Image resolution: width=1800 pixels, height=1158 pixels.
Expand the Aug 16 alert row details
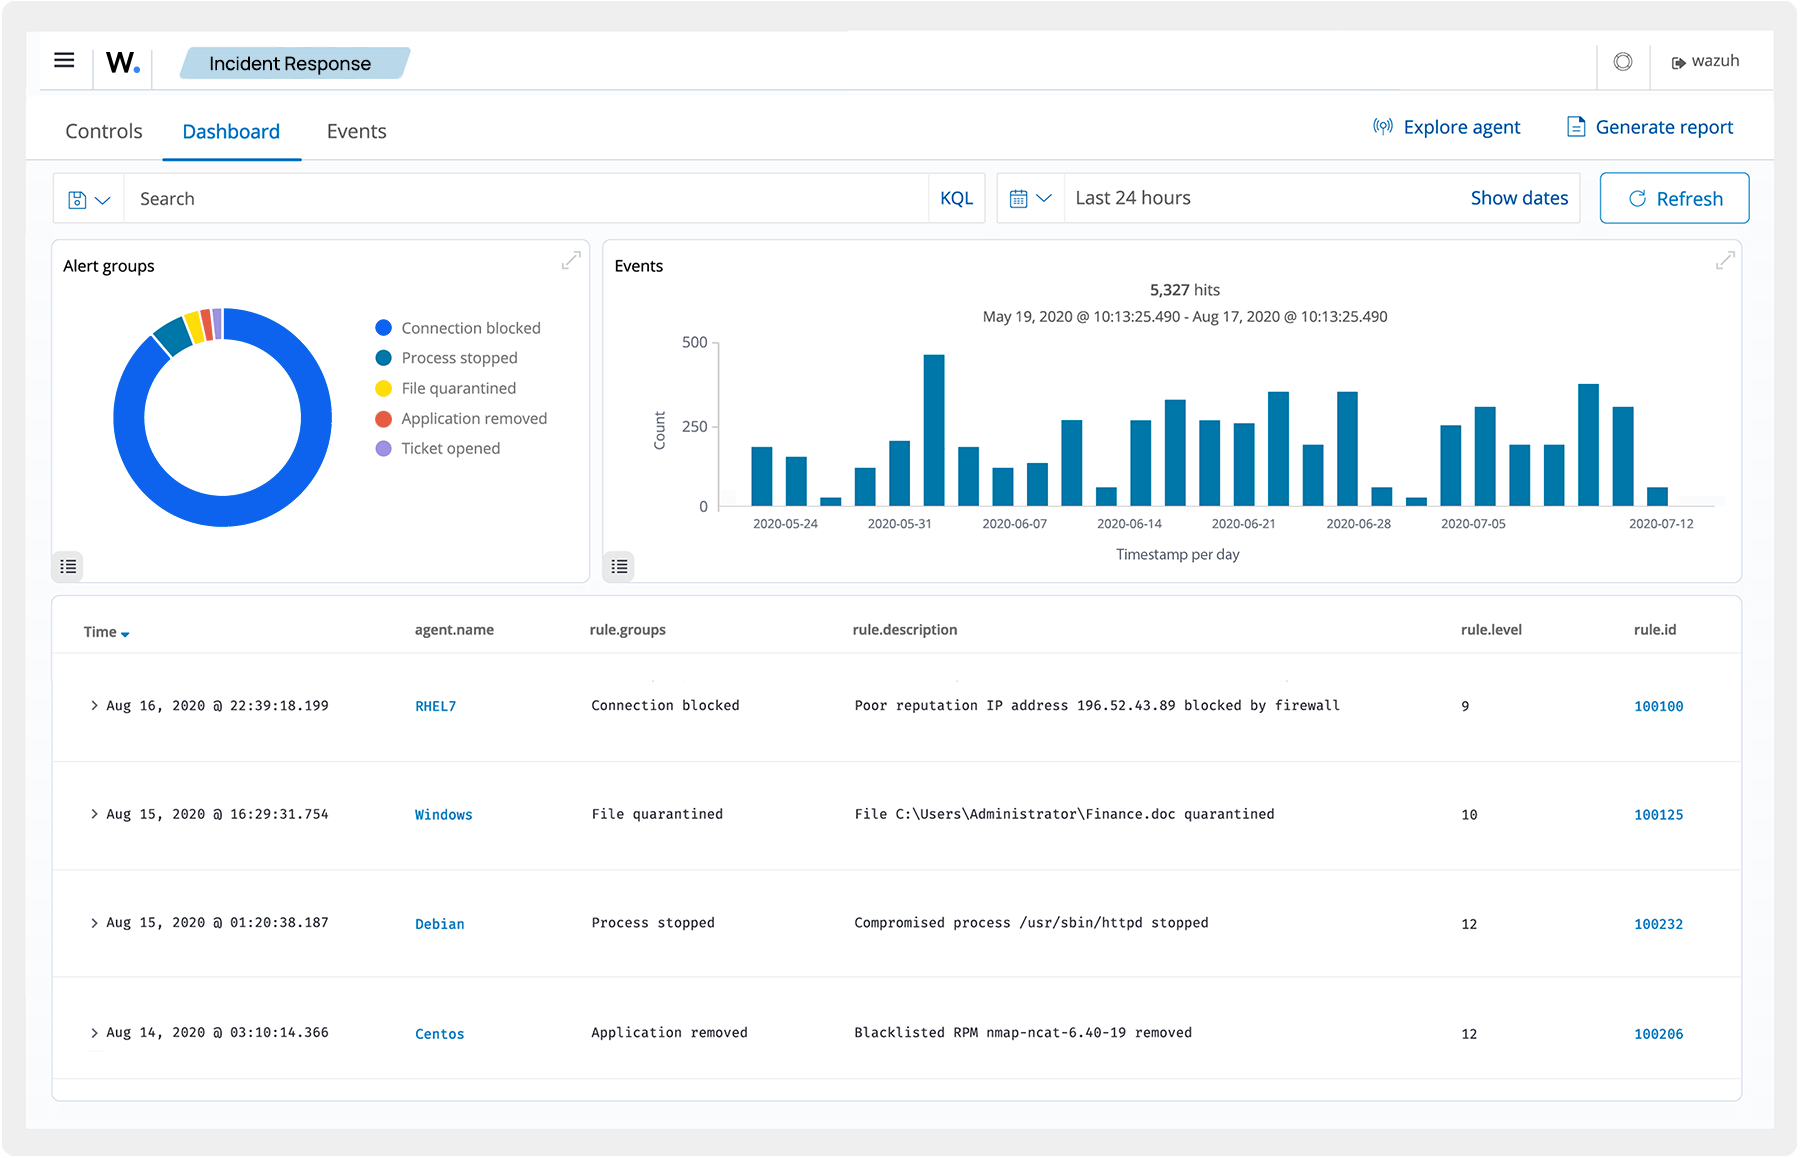[93, 704]
